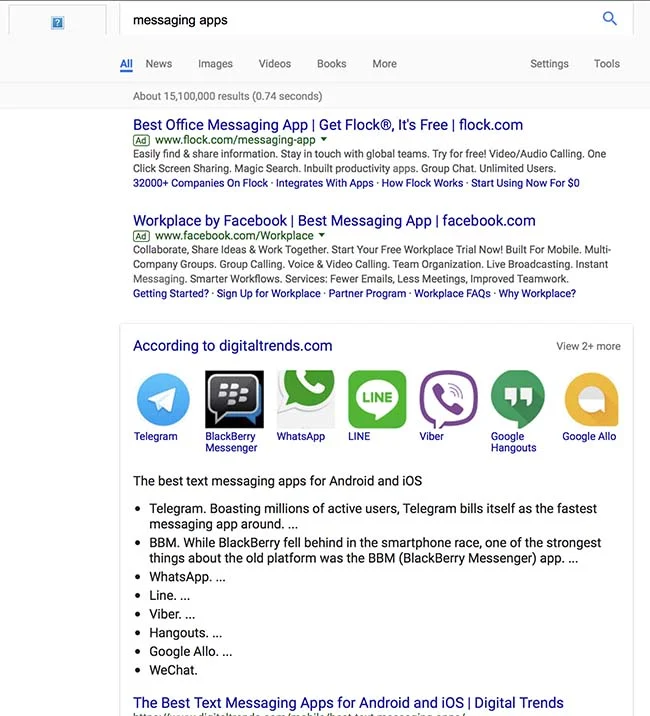Switch to the Videos tab
650x716 pixels.
(275, 64)
